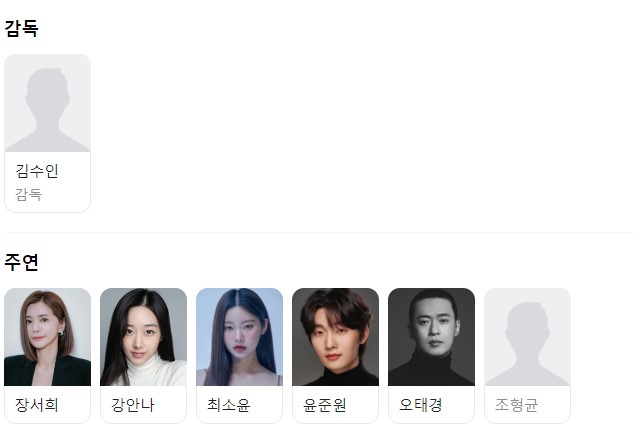Open the 오태경 cast card
The height and width of the screenshot is (424, 638).
[432, 356]
